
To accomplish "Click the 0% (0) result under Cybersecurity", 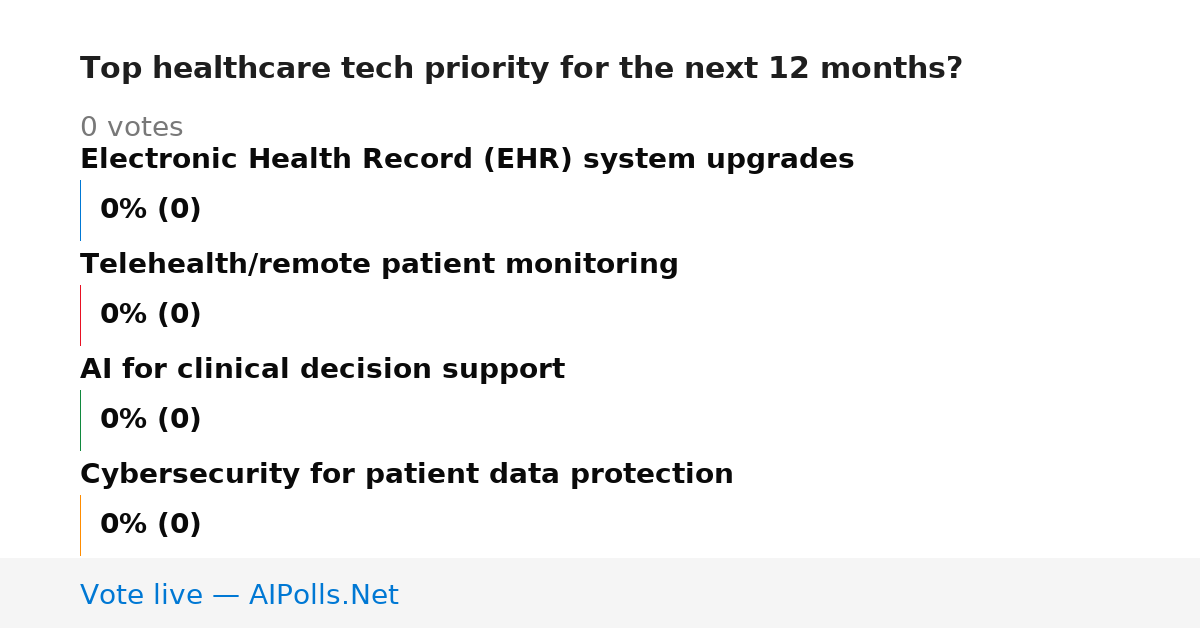I will pos(151,525).
